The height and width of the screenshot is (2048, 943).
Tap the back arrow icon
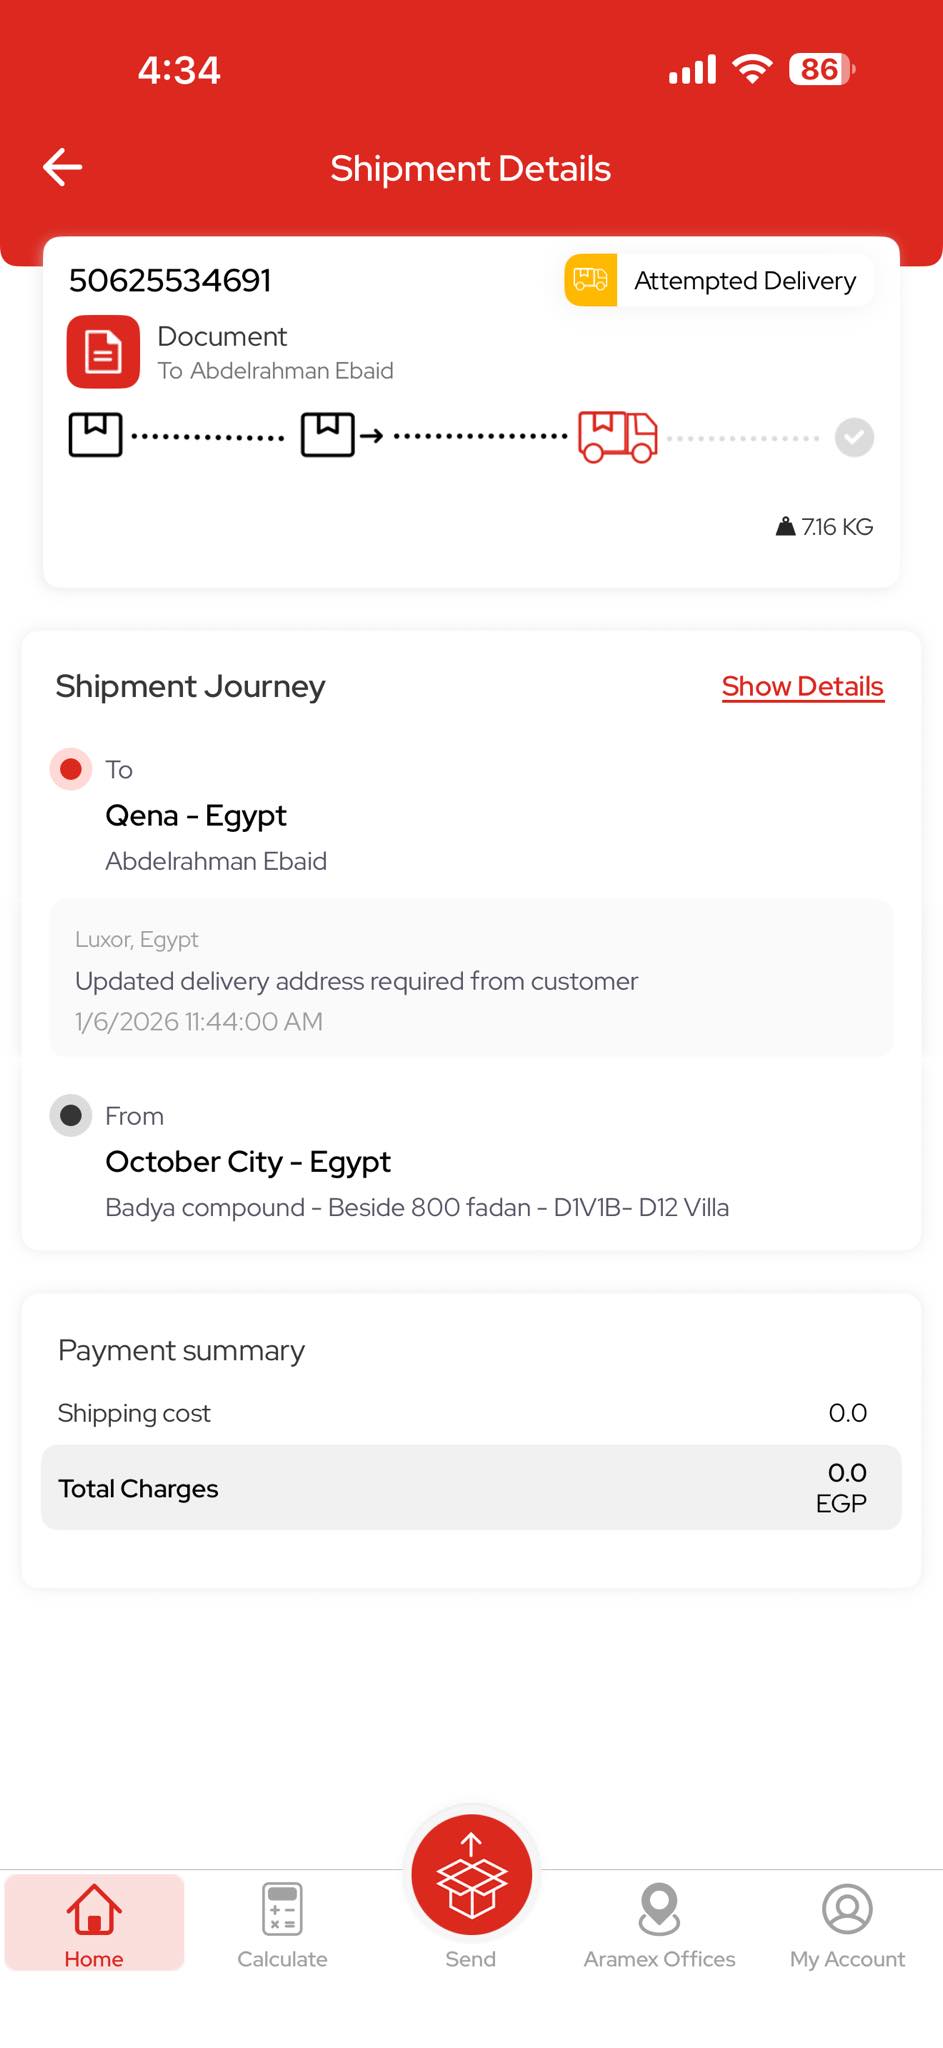click(62, 168)
